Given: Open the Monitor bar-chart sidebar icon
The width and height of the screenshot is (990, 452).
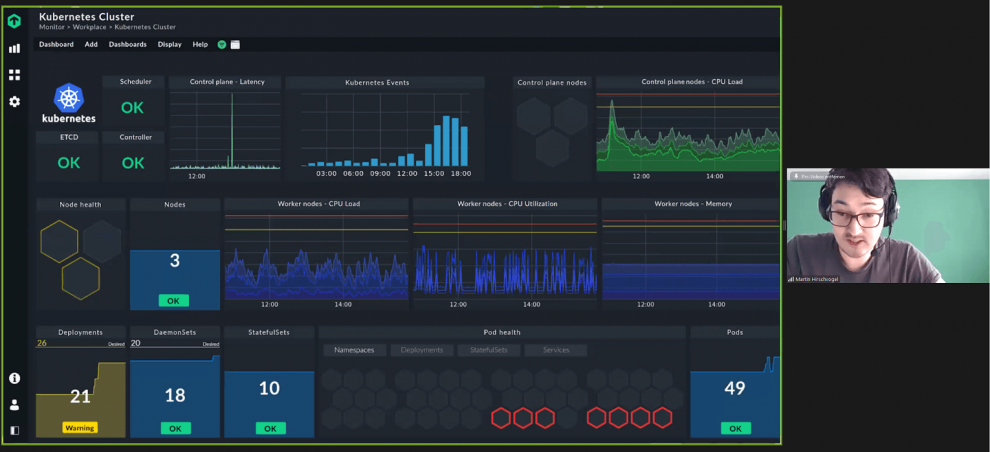Looking at the screenshot, I should (x=14, y=49).
